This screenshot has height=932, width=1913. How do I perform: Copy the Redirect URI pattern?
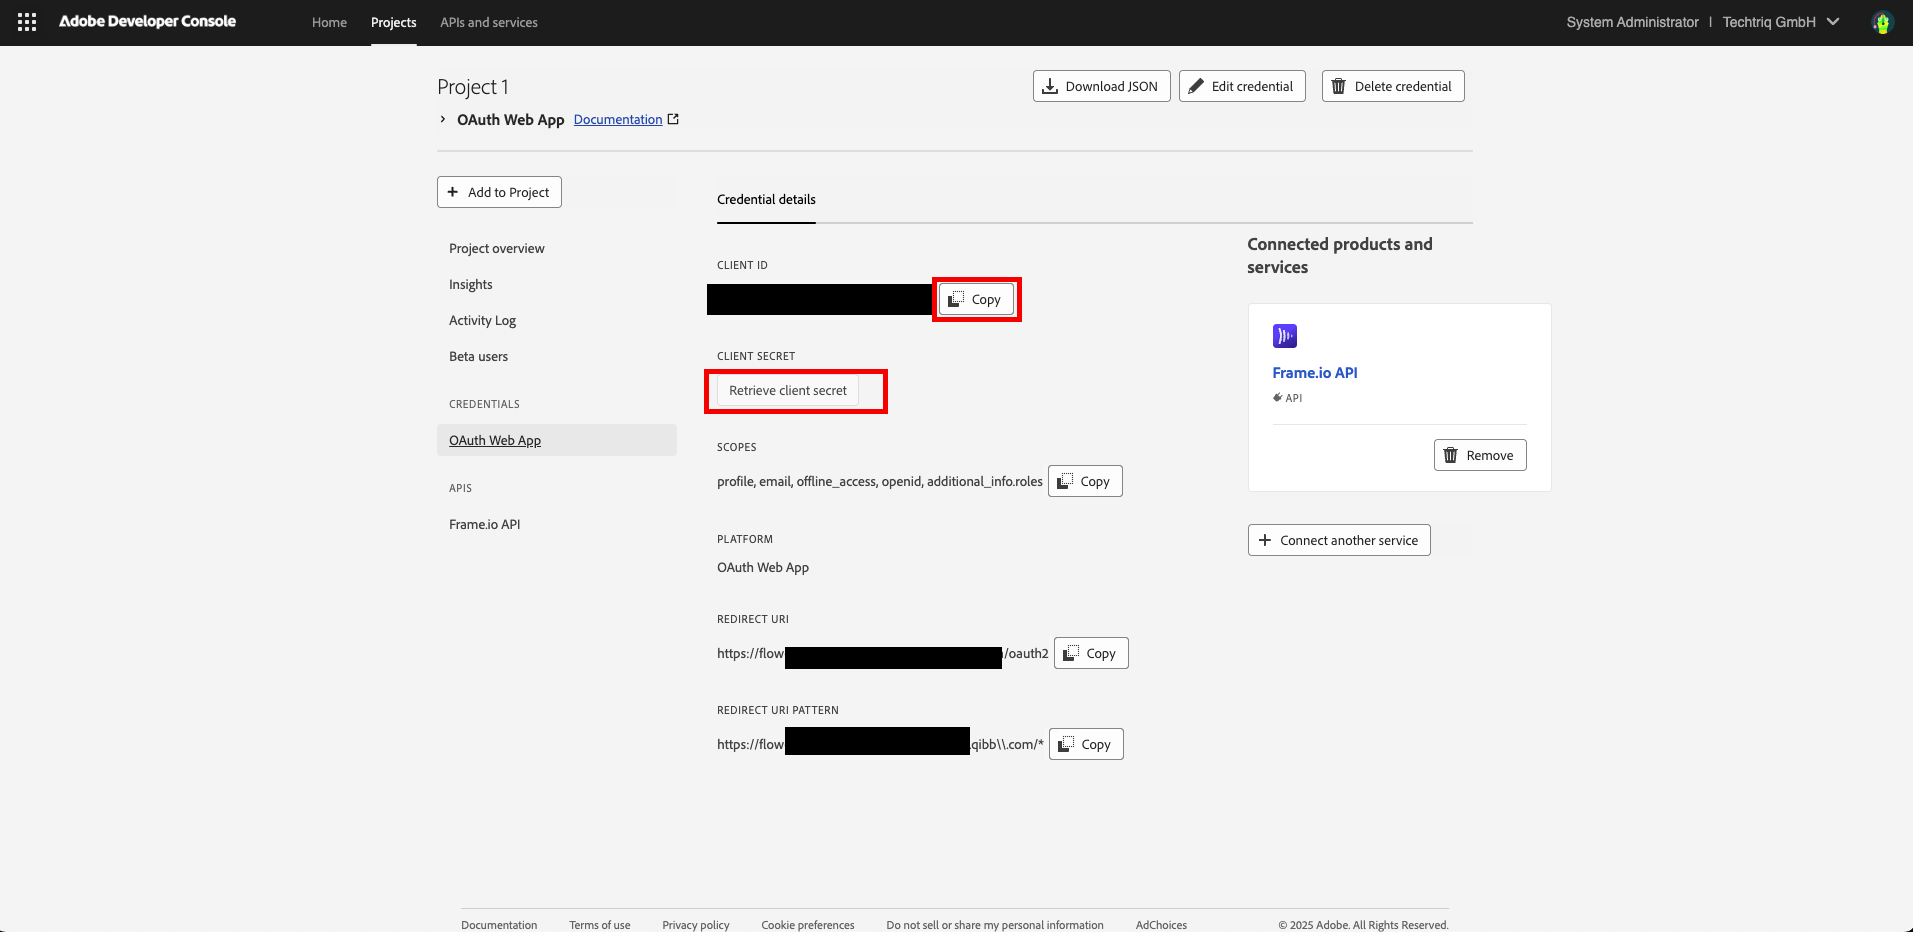[1086, 744]
